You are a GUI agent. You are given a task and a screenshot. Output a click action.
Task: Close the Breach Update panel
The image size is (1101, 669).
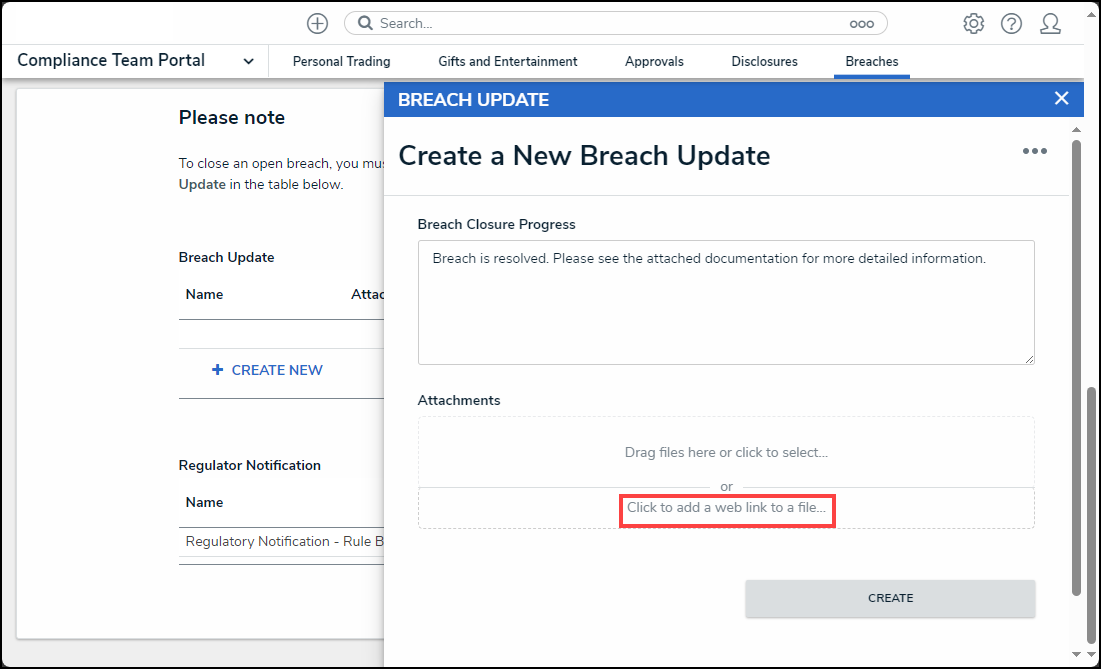click(x=1061, y=98)
